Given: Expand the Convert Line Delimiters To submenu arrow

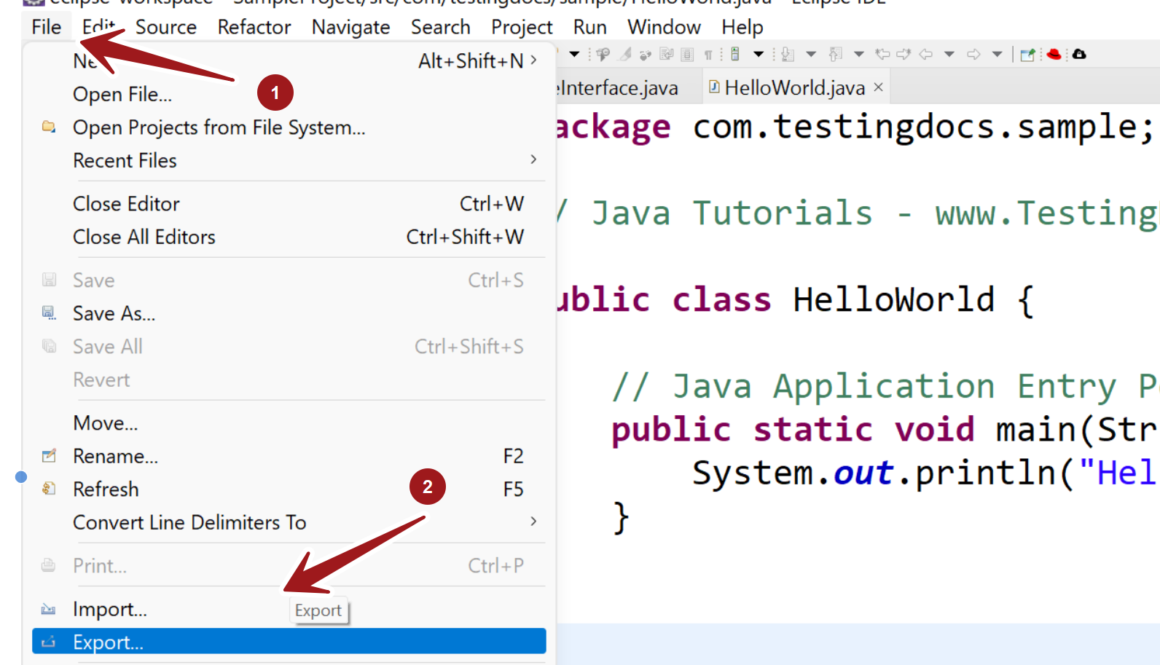Looking at the screenshot, I should (533, 522).
